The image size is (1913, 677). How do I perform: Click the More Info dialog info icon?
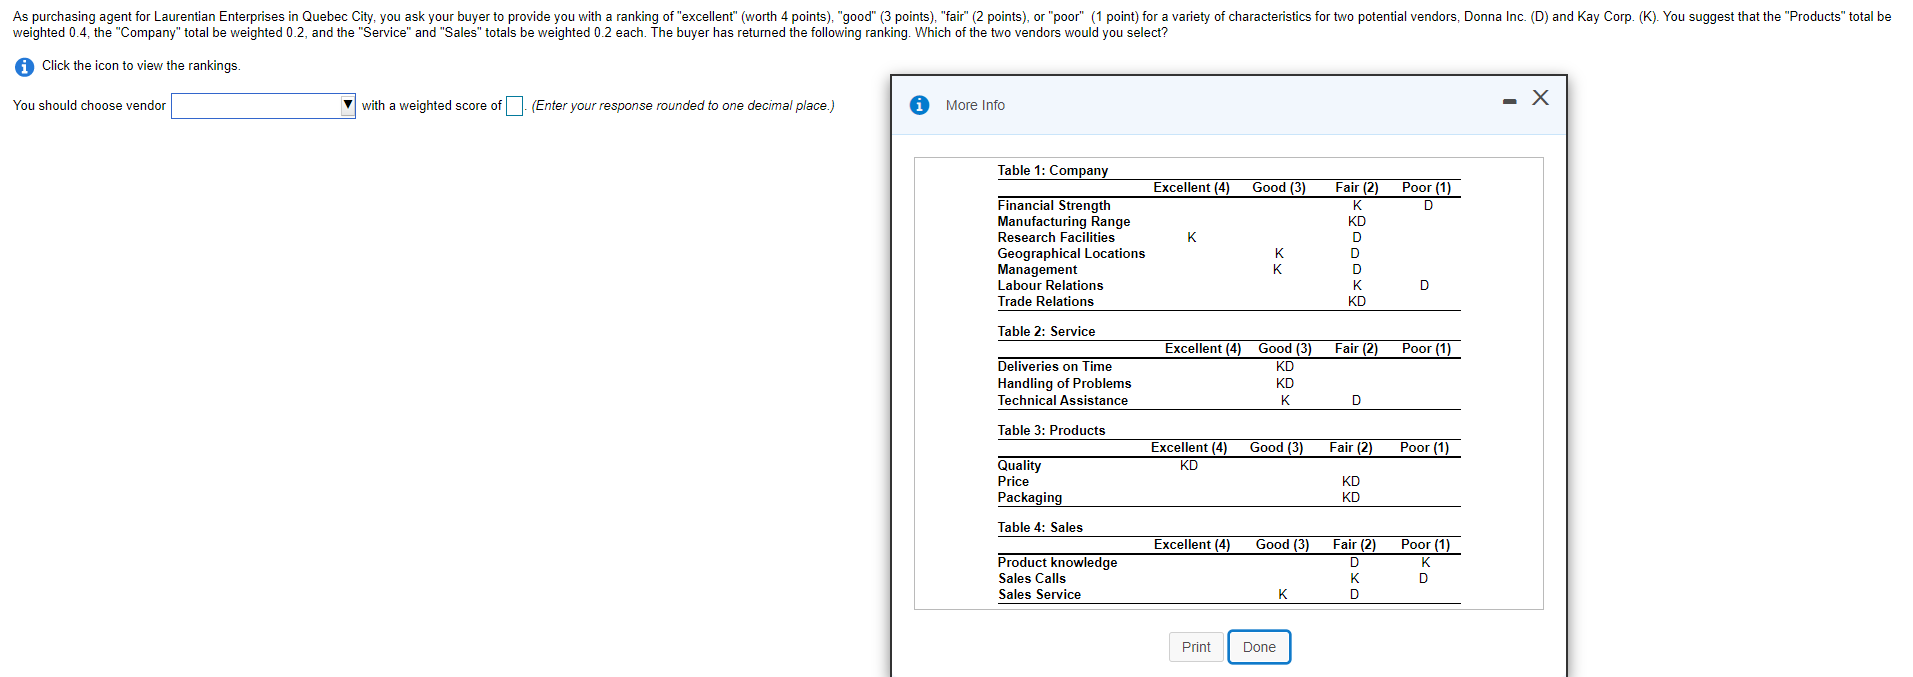point(920,105)
